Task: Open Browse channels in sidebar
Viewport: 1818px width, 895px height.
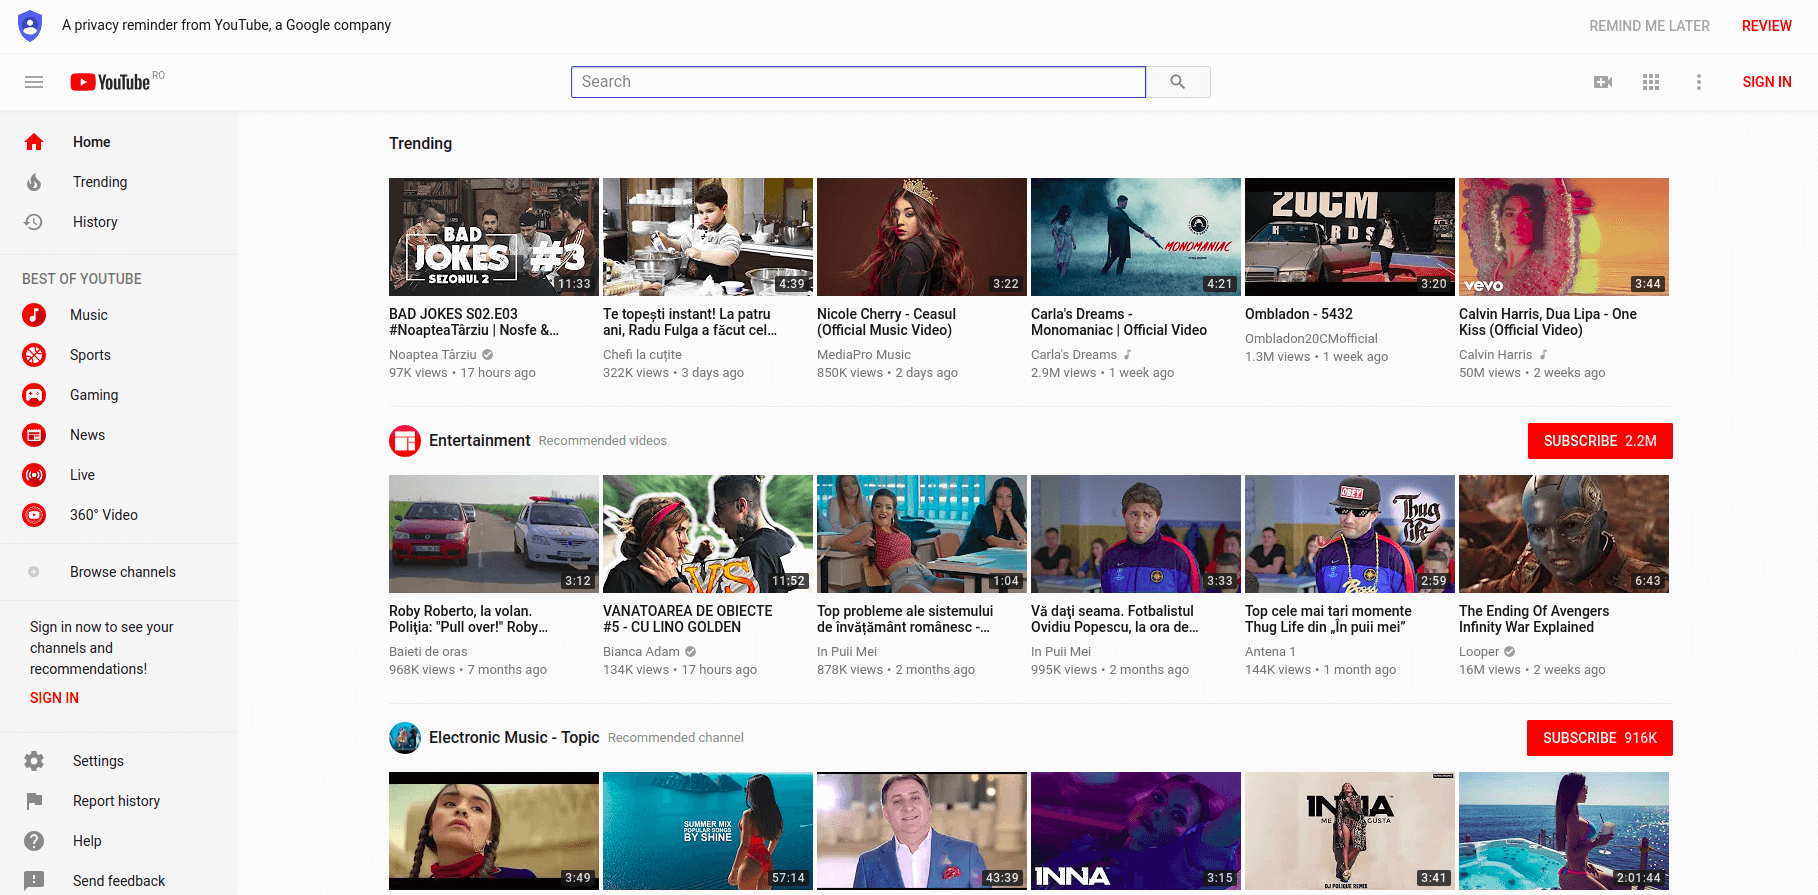Action: tap(118, 572)
